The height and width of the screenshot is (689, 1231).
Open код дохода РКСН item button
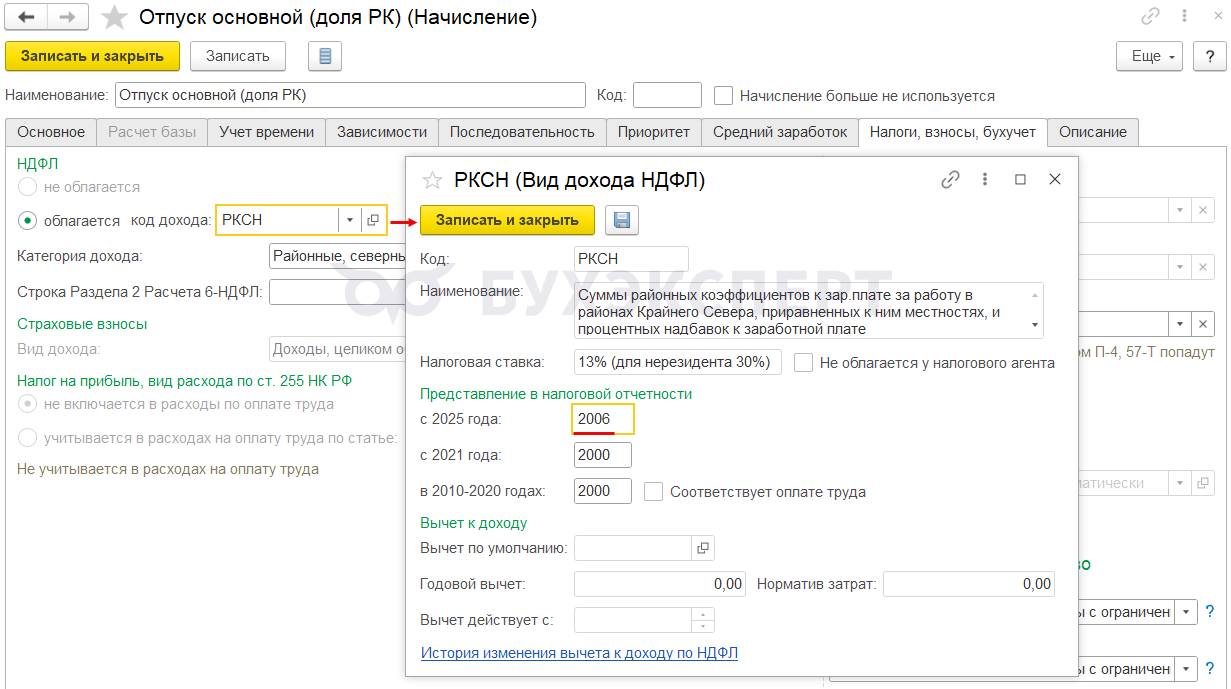[373, 220]
